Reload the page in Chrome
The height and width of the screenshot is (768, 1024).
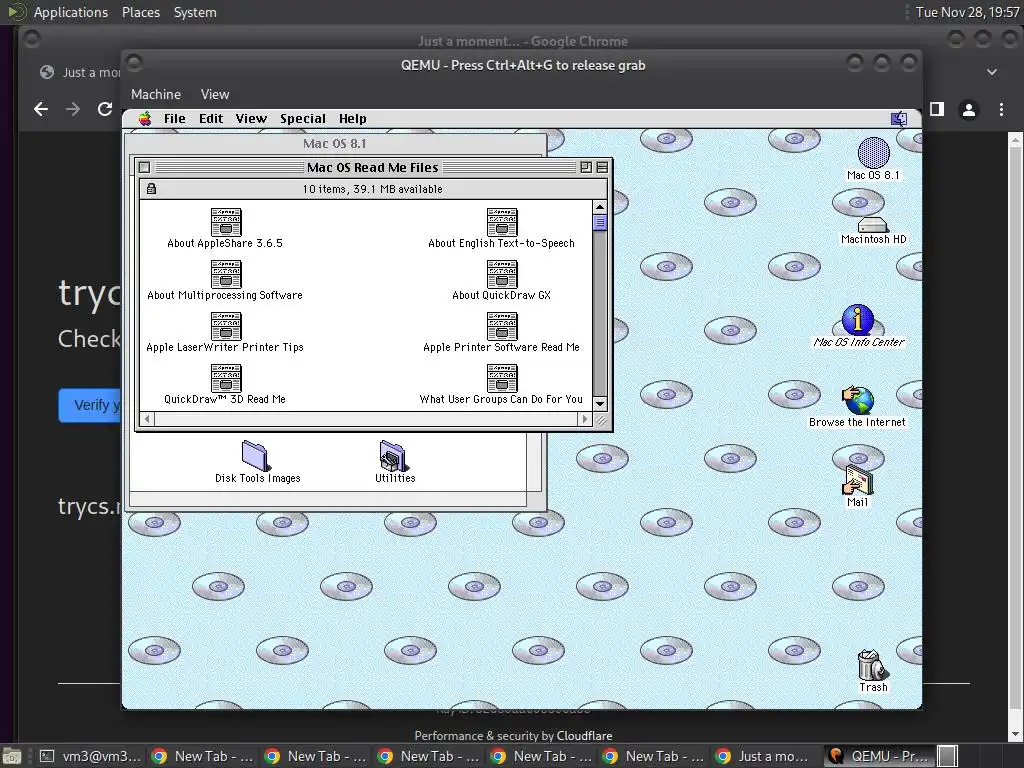tap(104, 109)
